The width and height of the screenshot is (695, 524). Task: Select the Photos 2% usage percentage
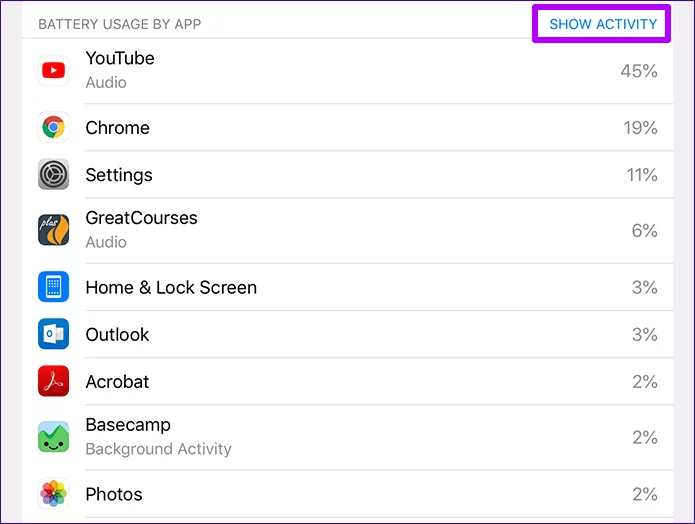(644, 494)
